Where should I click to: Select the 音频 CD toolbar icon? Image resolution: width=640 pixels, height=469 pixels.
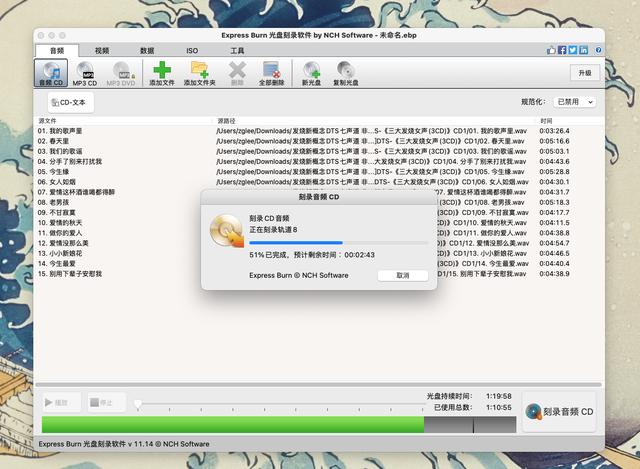point(51,73)
